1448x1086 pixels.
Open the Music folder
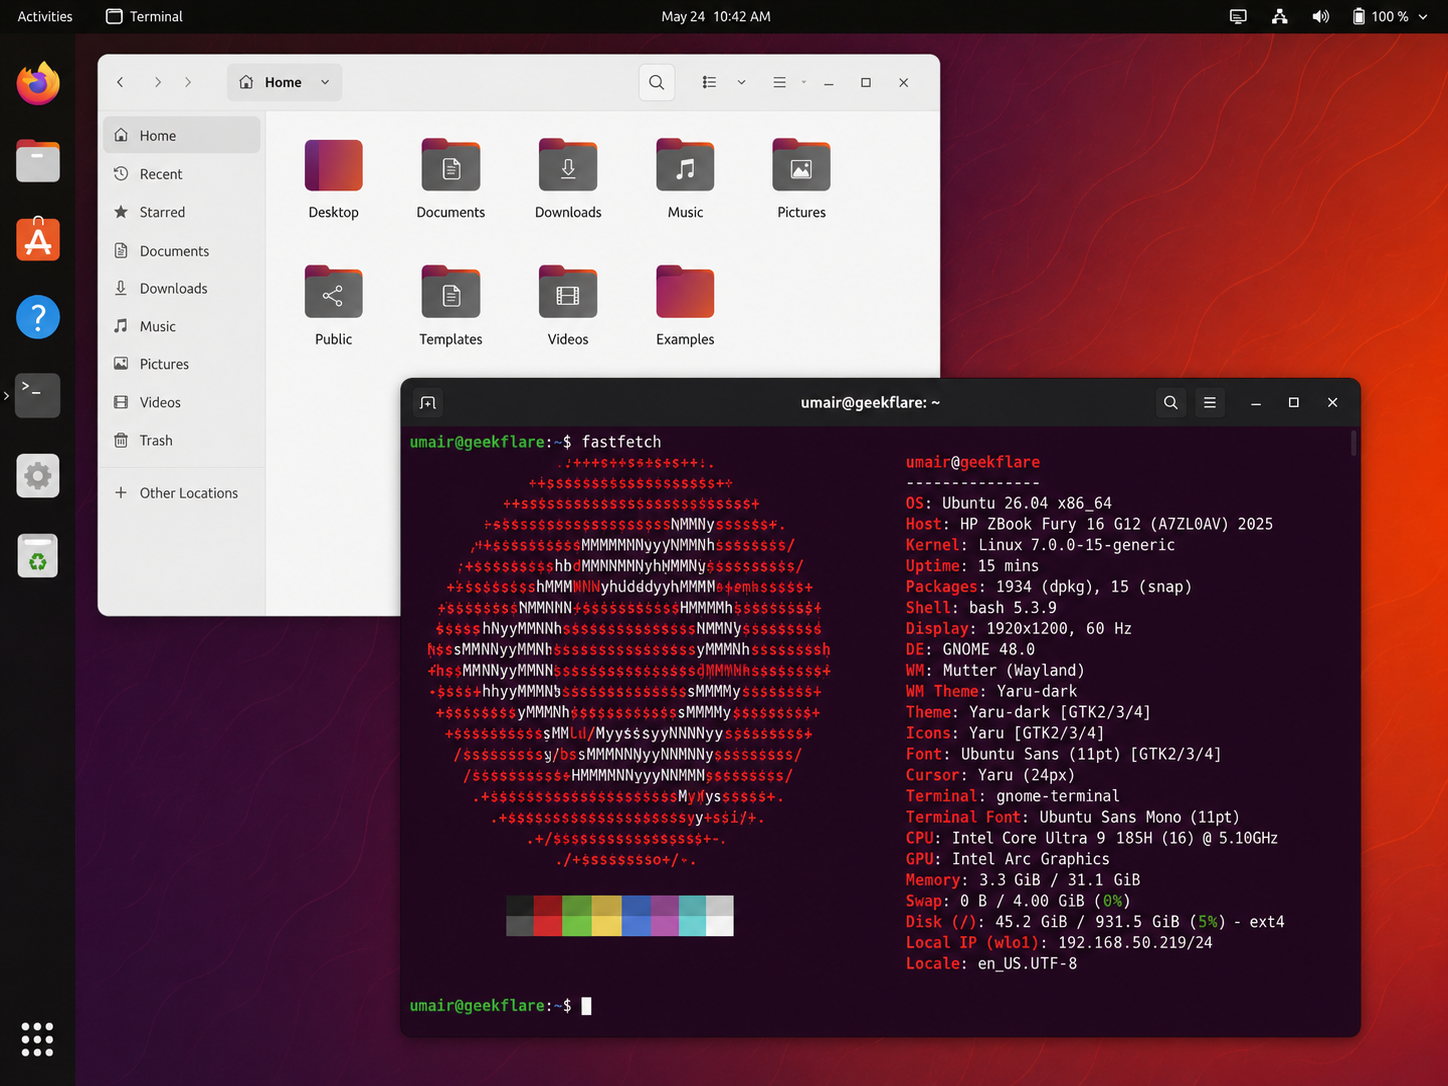coord(685,178)
